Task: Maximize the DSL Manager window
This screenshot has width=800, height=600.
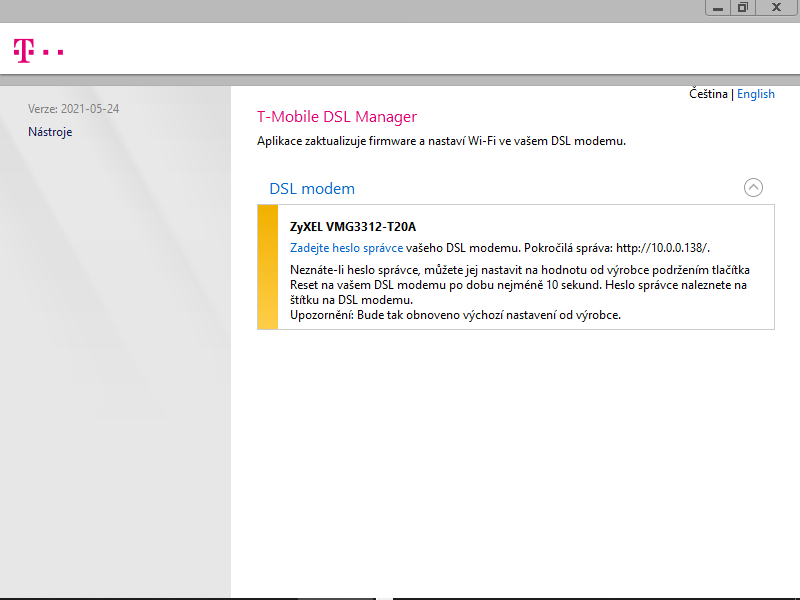Action: 743,8
